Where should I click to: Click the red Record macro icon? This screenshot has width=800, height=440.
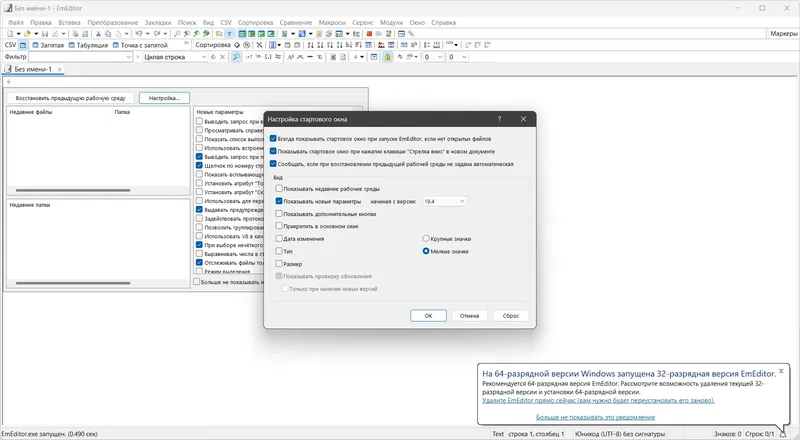tap(369, 34)
